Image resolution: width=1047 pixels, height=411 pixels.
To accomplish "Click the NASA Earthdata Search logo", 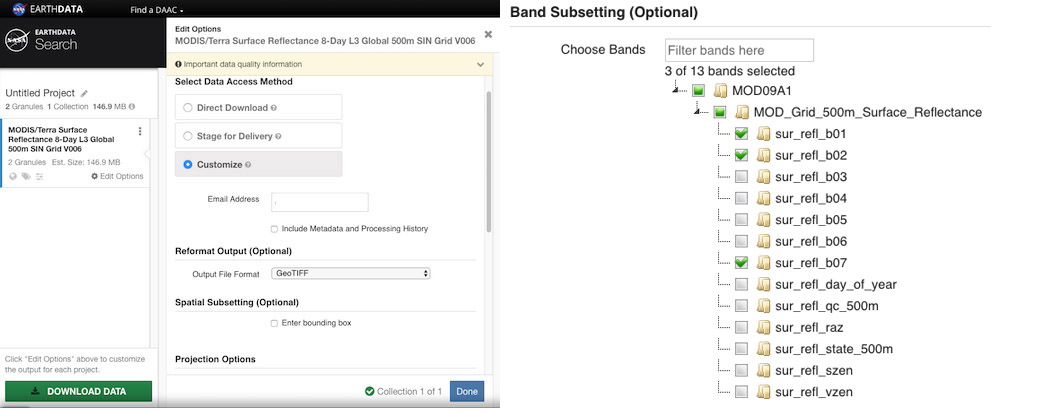I will tap(40, 41).
